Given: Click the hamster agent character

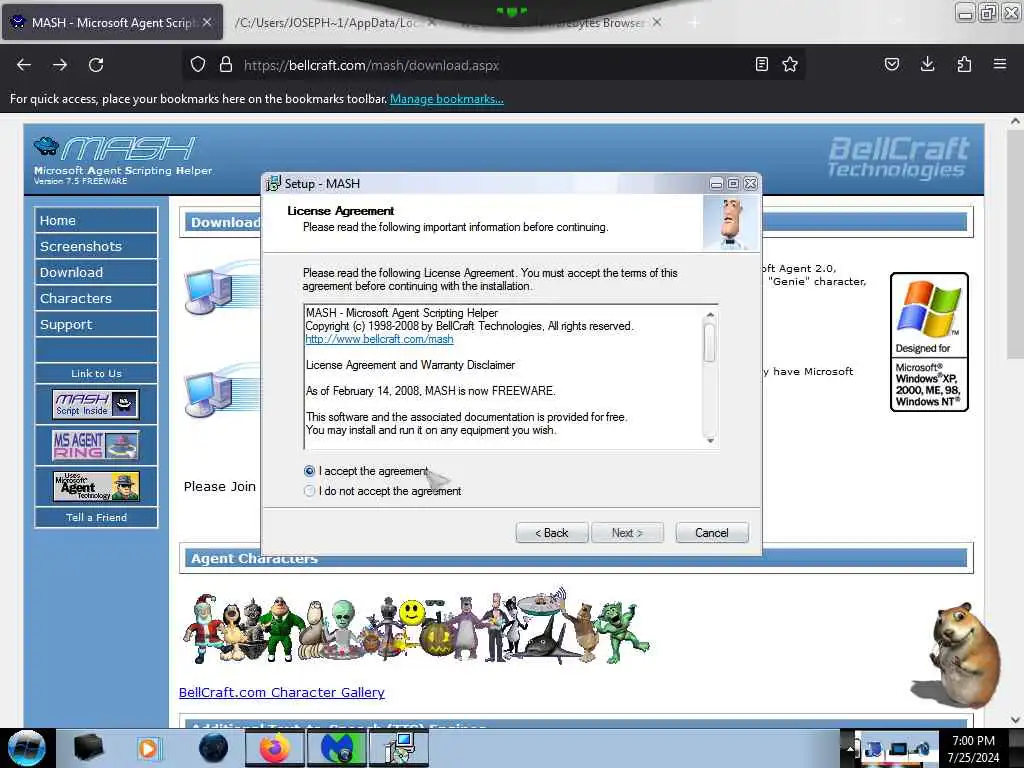Looking at the screenshot, I should pyautogui.click(x=957, y=655).
